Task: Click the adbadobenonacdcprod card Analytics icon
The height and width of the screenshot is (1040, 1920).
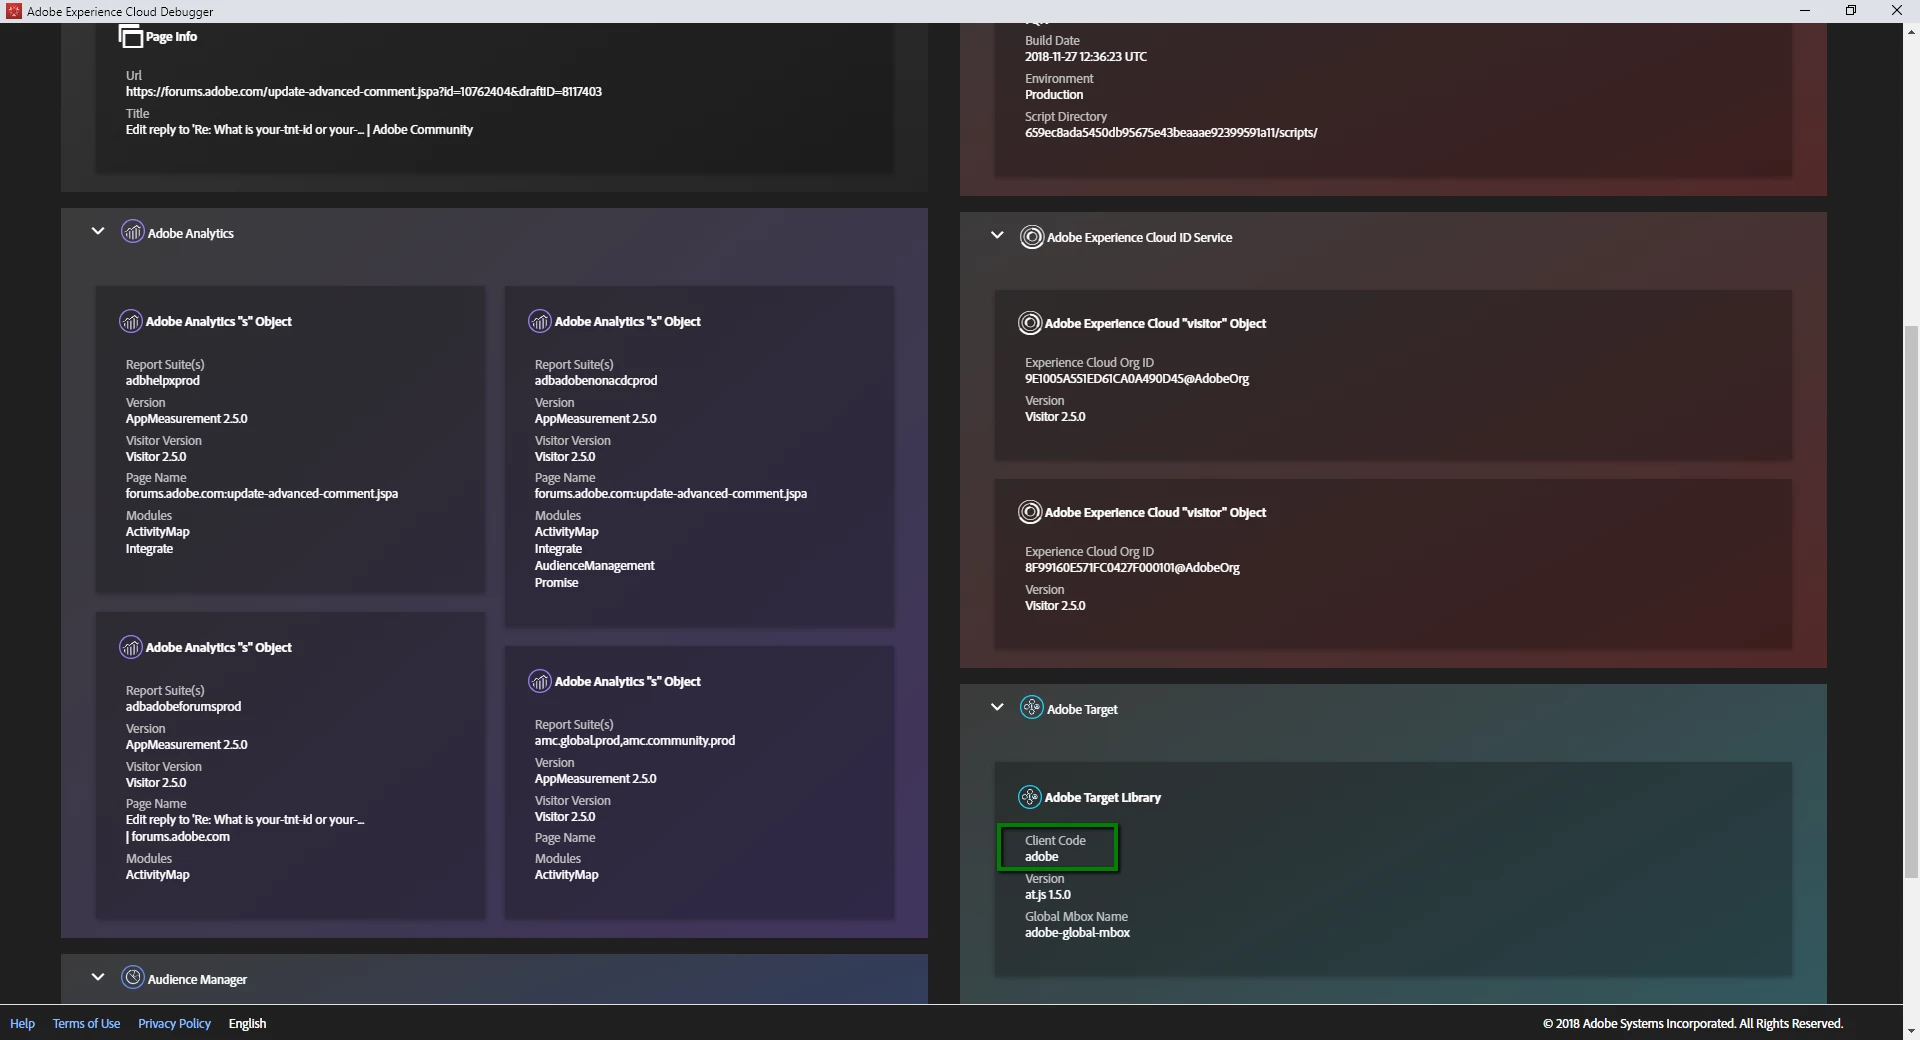Action: coord(540,321)
